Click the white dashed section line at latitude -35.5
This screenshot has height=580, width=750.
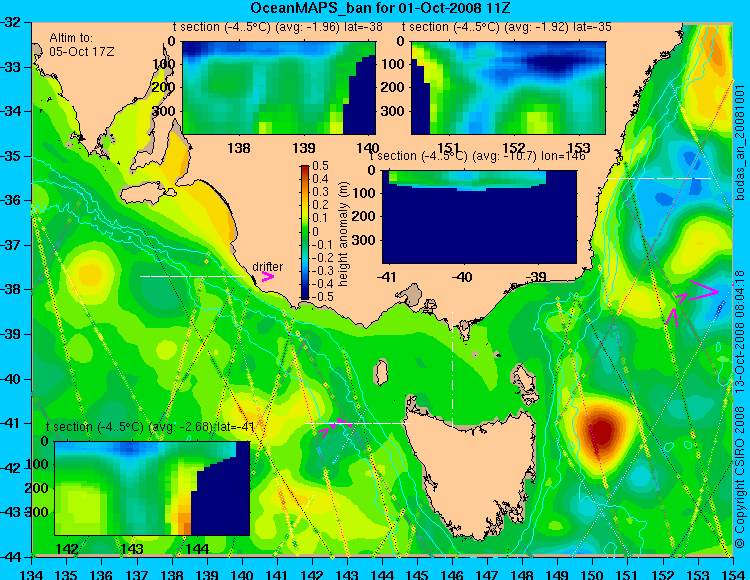click(x=659, y=178)
